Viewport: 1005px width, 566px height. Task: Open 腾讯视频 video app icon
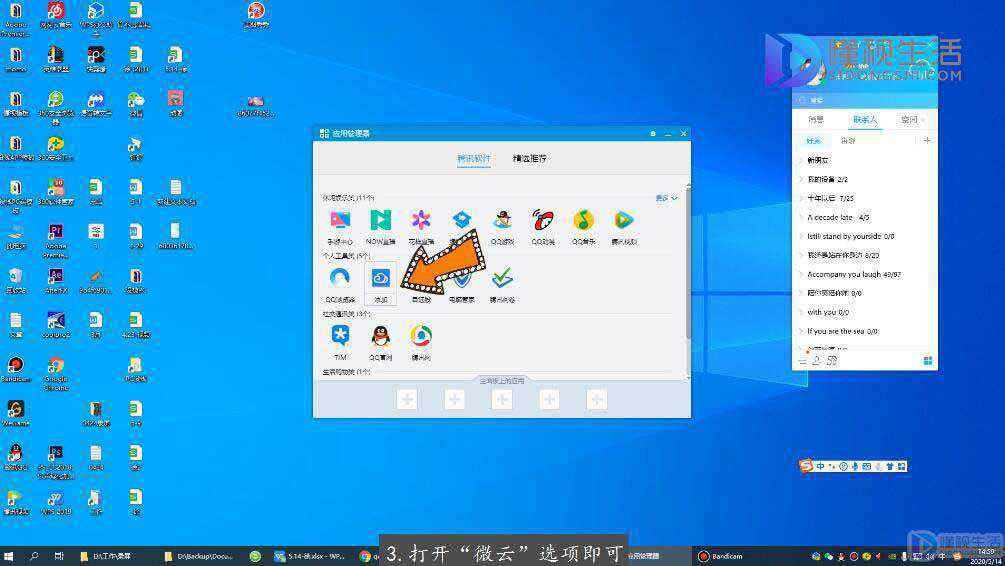(x=623, y=221)
